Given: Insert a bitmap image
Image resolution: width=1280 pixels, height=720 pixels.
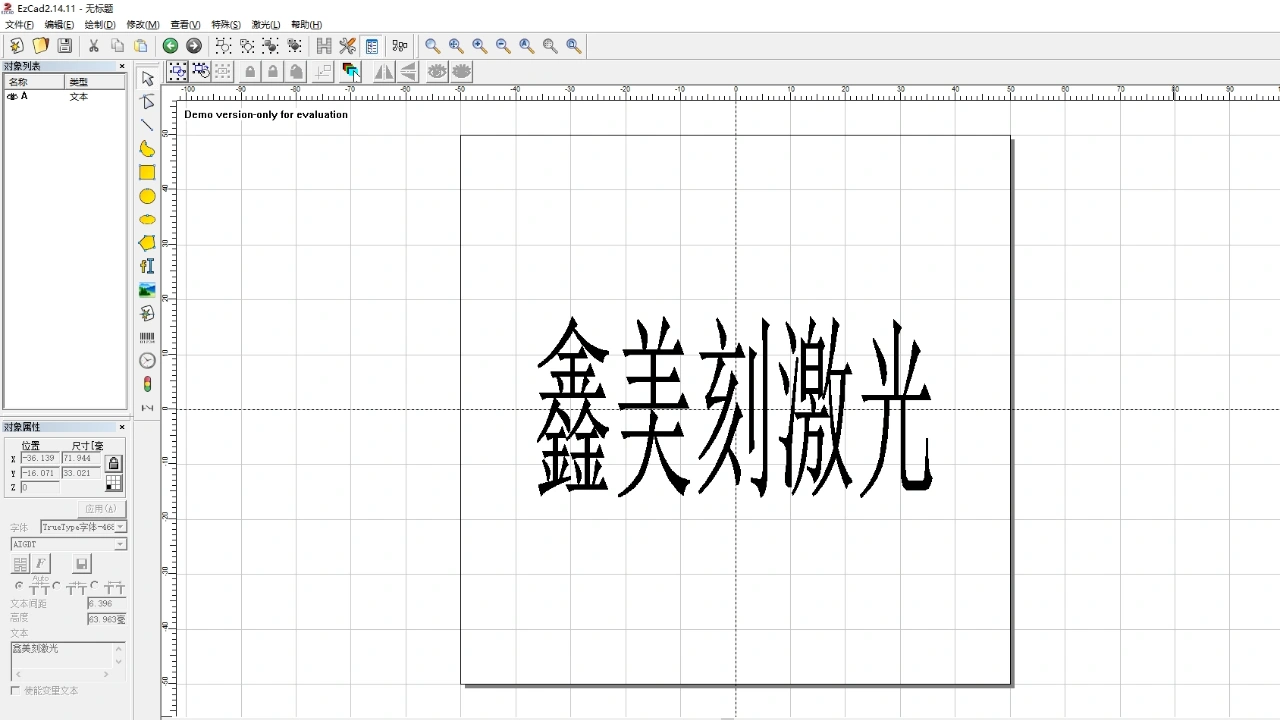Looking at the screenshot, I should coord(147,290).
